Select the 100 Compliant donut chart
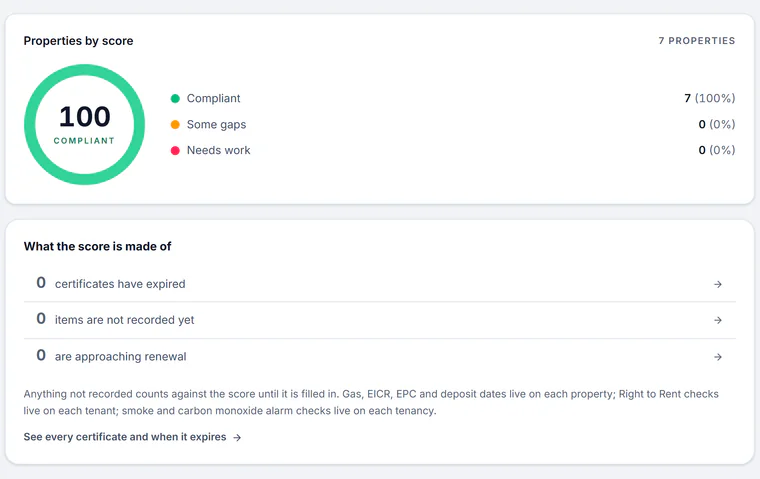760x479 pixels. (84, 125)
